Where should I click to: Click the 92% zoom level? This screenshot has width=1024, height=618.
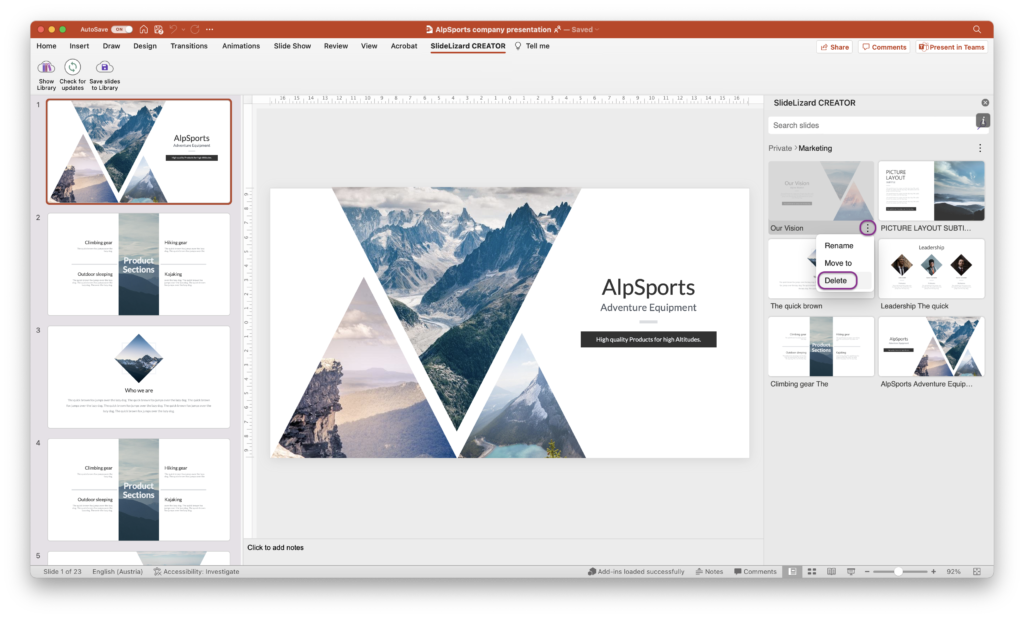(953, 572)
